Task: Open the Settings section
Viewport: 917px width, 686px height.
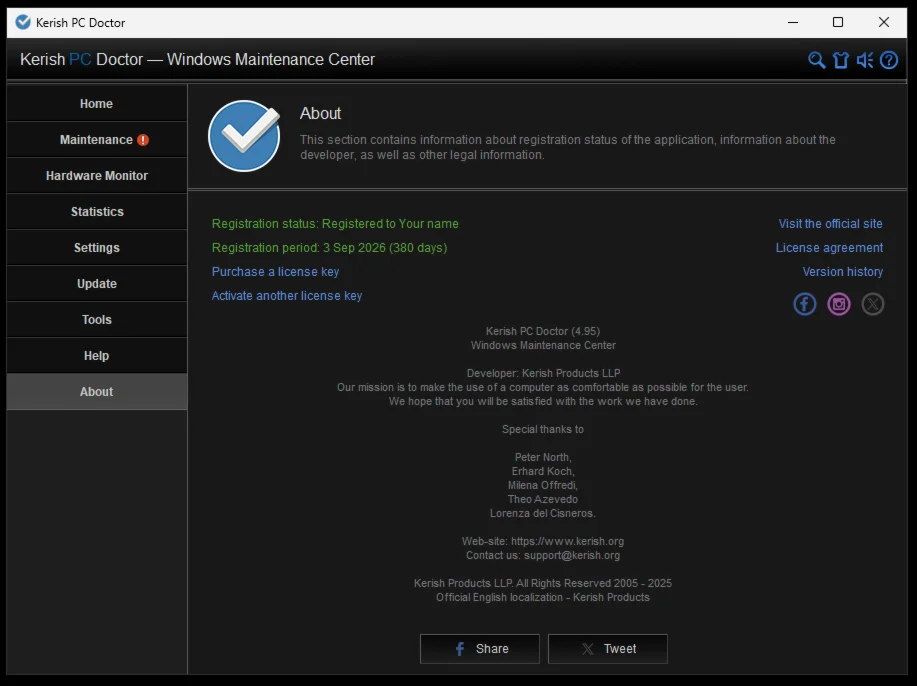Action: click(97, 248)
